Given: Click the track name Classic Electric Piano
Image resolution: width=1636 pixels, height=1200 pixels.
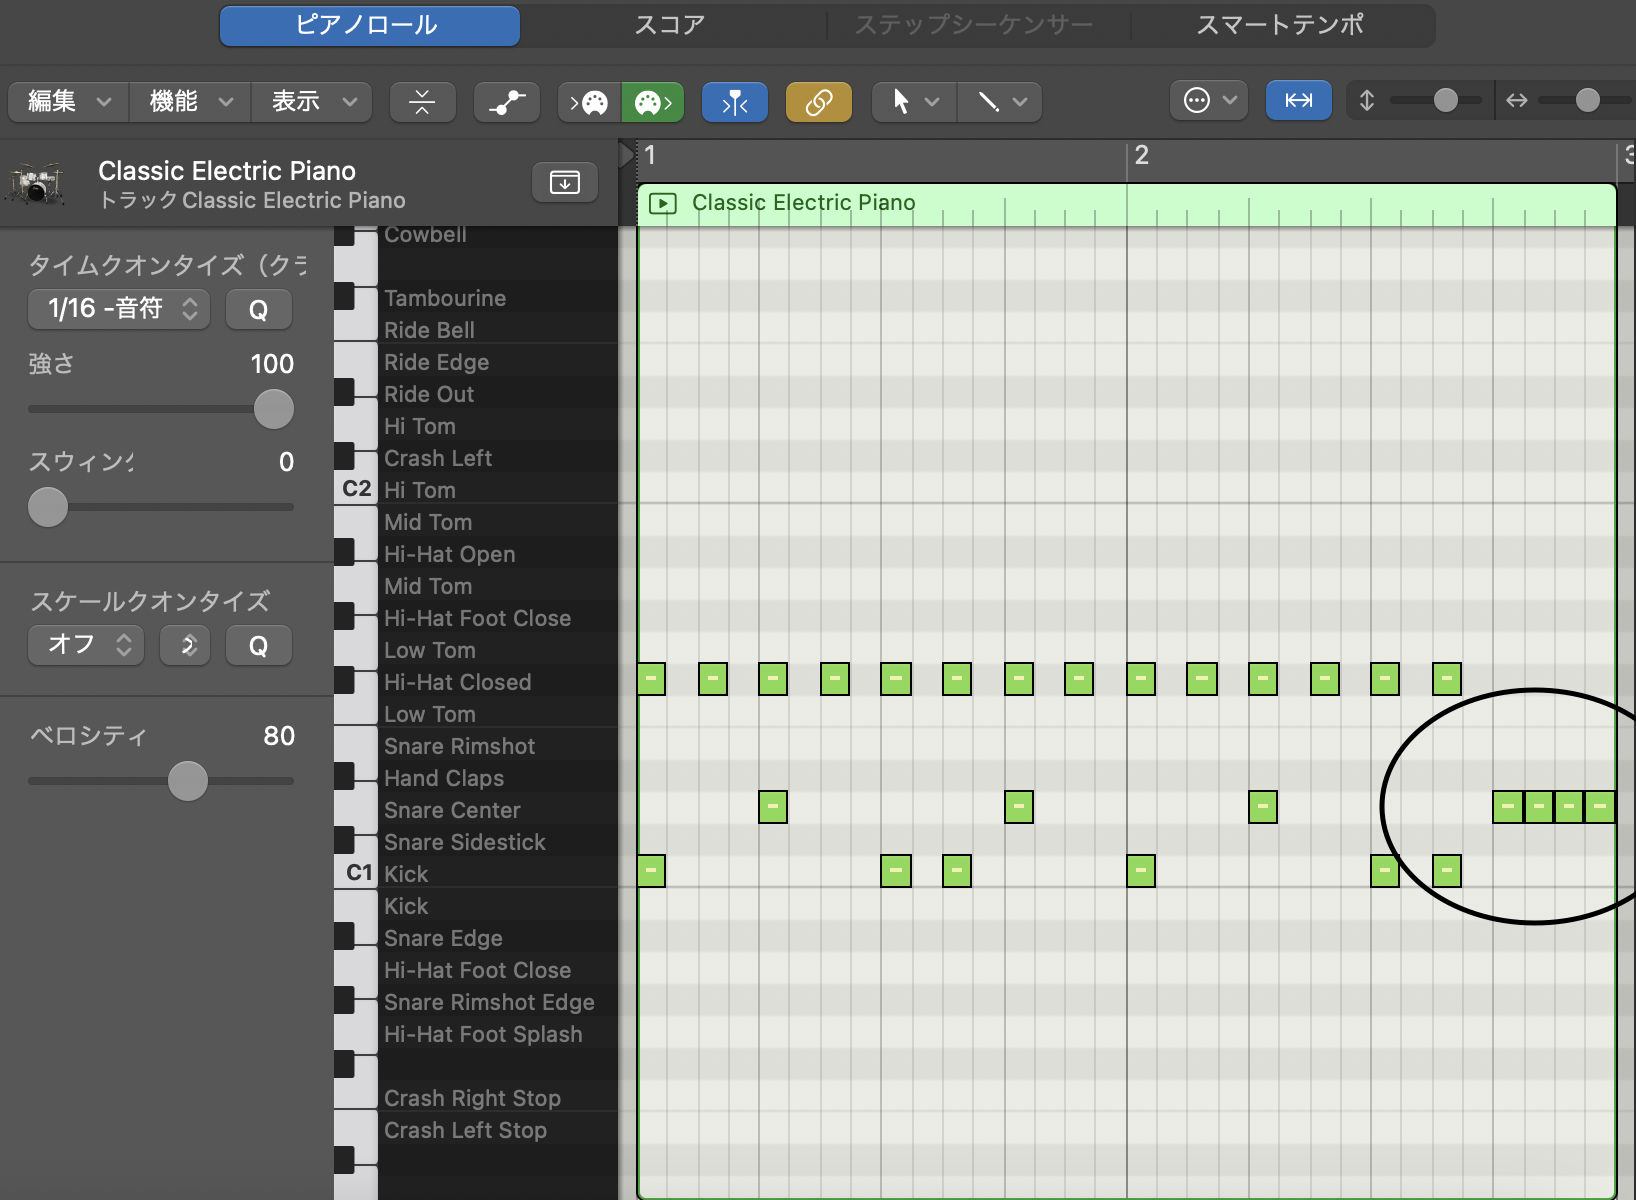Looking at the screenshot, I should point(227,171).
